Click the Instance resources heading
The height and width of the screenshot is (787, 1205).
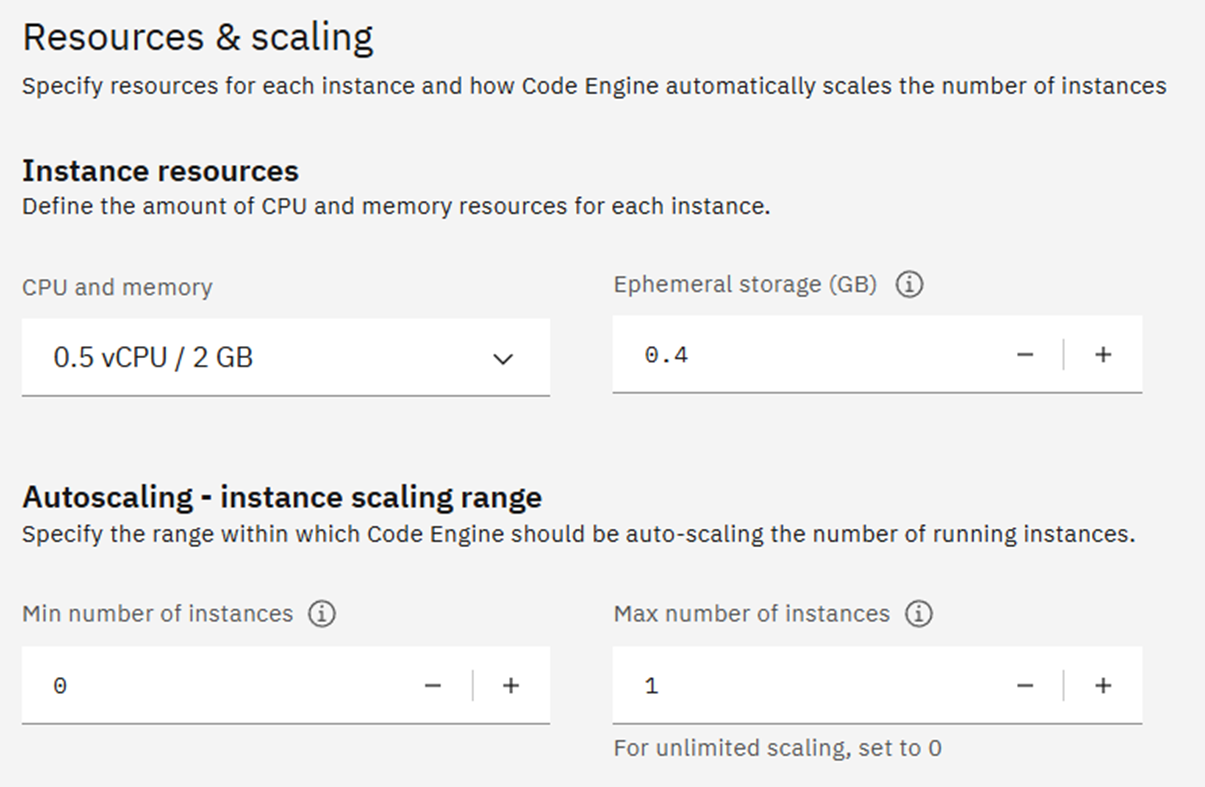tap(160, 171)
